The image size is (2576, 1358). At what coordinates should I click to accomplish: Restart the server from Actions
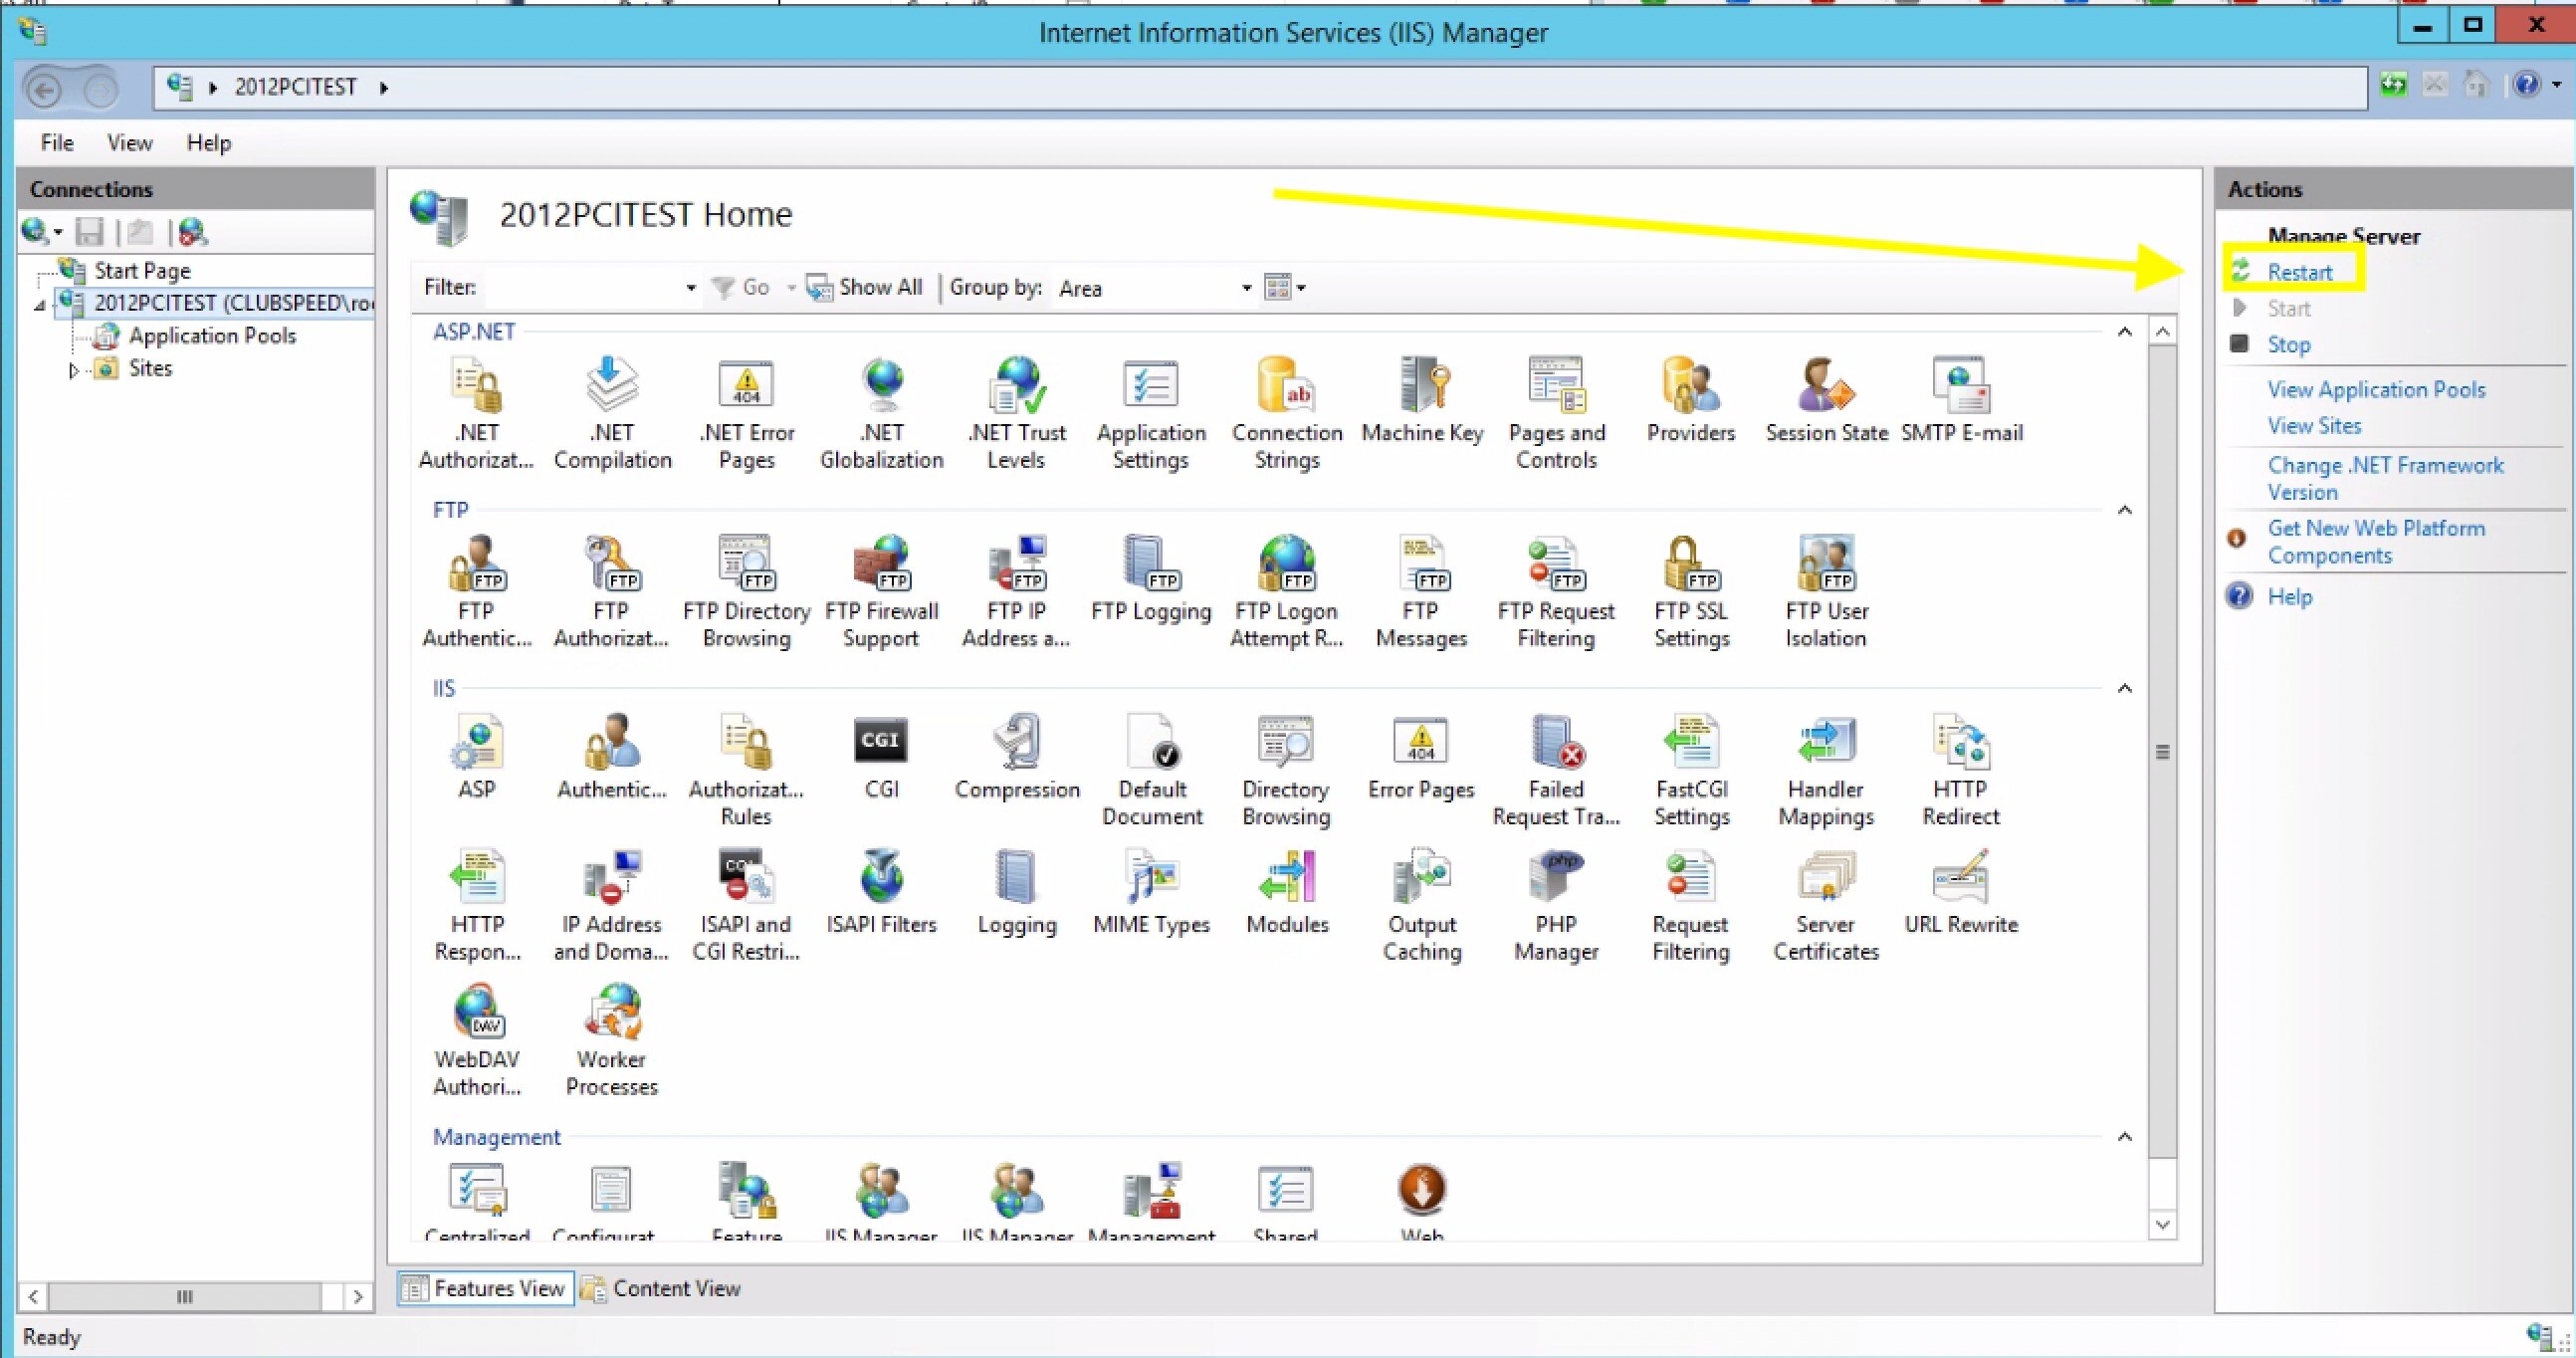coord(2299,272)
